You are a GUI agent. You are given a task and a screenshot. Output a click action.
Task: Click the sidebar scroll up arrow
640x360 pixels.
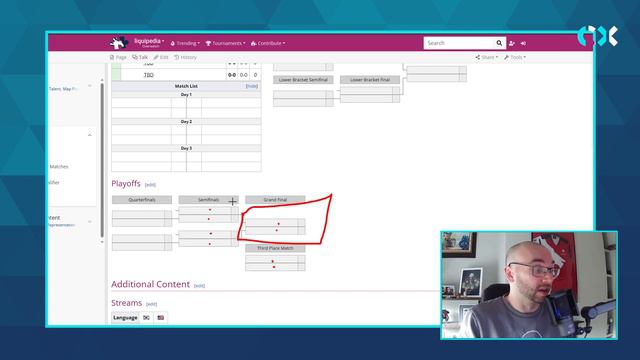[x=102, y=80]
